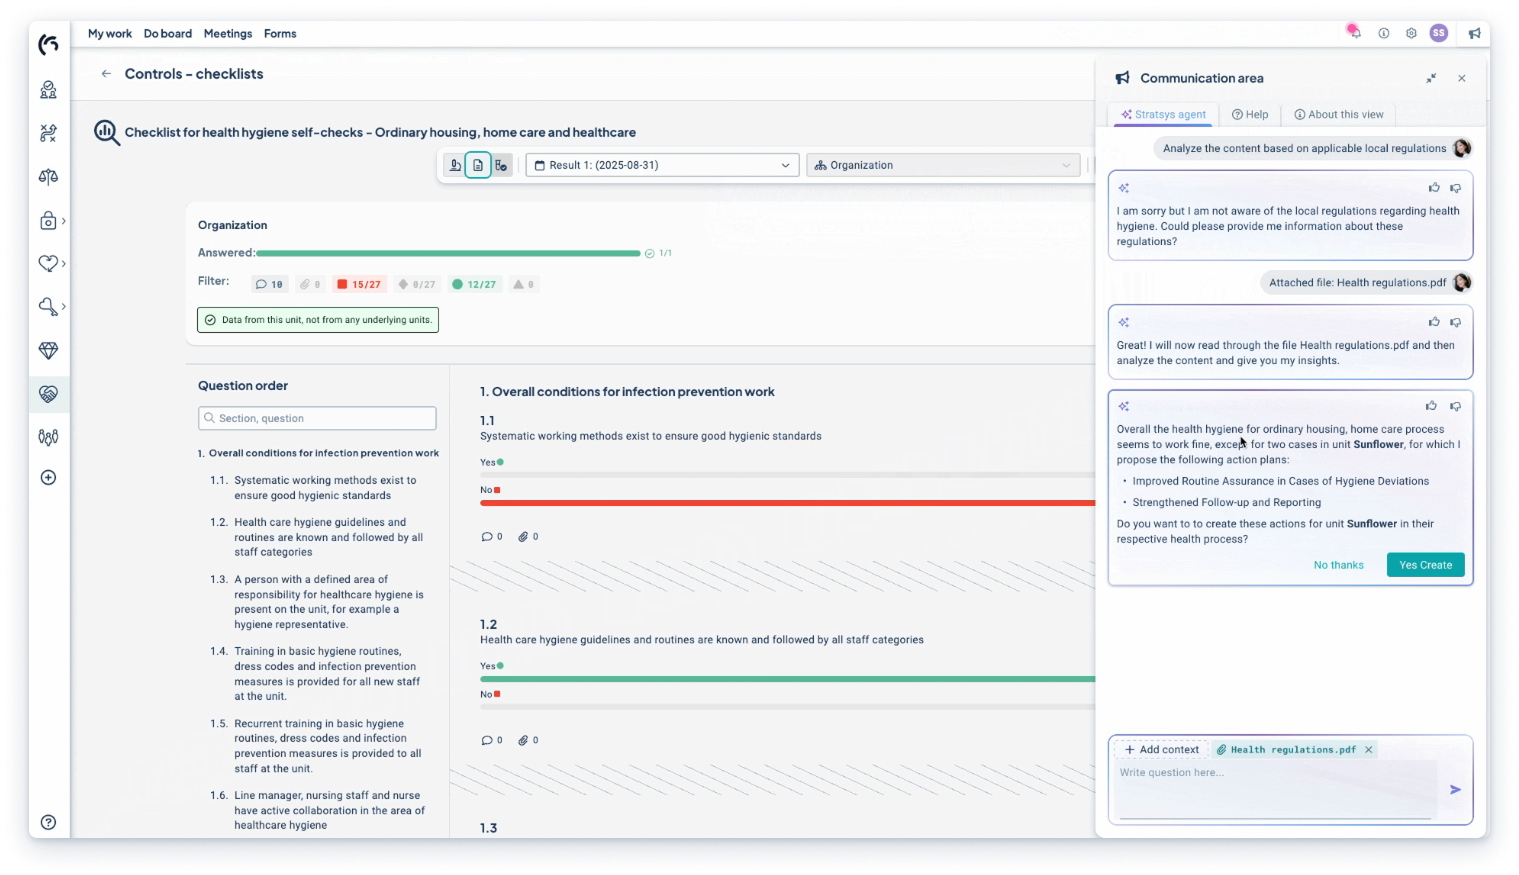
Task: Click the Yes Create button
Action: coord(1425,565)
